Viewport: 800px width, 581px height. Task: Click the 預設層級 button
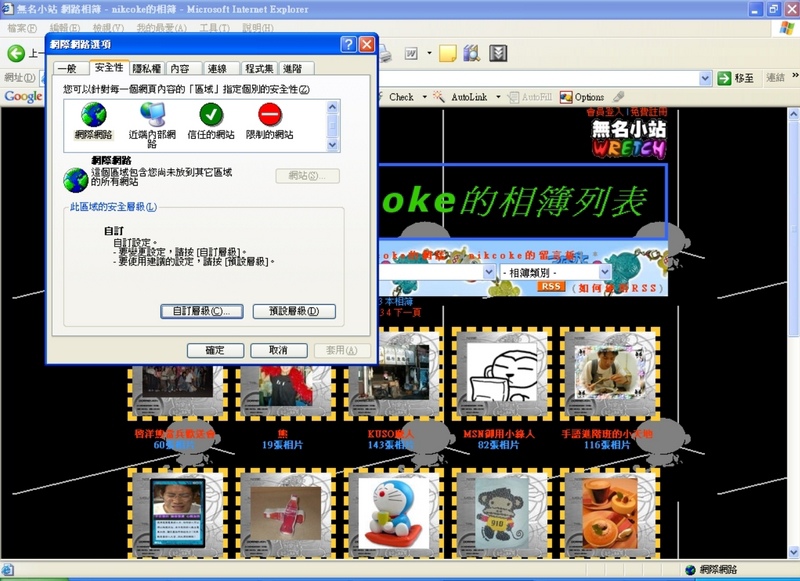[x=294, y=311]
